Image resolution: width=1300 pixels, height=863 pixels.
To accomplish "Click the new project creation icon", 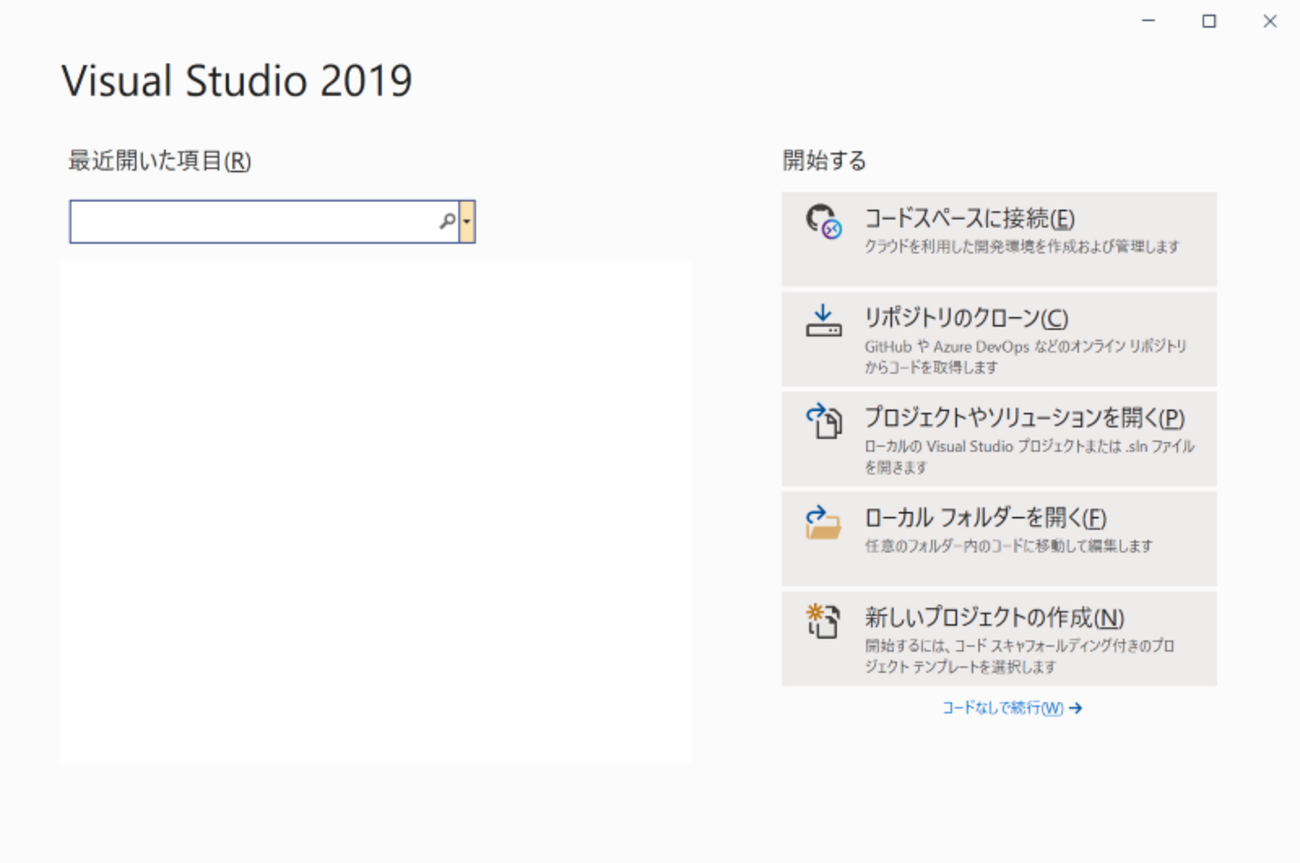I will point(823,621).
